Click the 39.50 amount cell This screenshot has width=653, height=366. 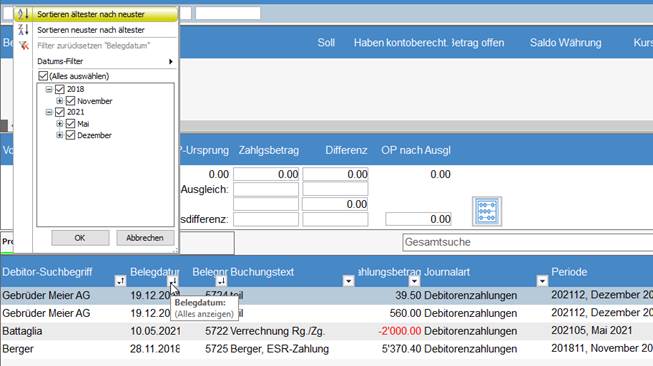(x=408, y=295)
